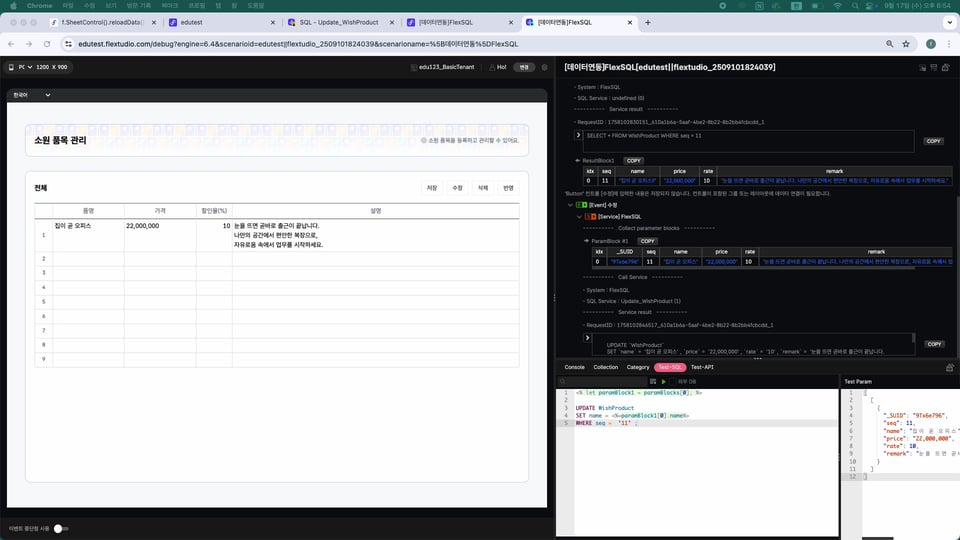
Task: Click the browser address bar URL
Action: point(298,44)
